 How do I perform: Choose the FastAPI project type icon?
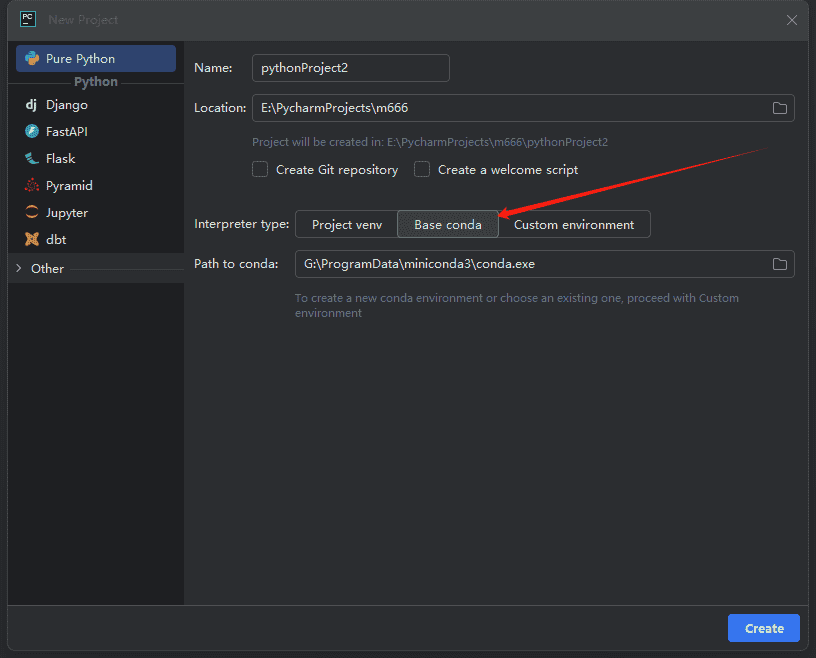[x=31, y=132]
